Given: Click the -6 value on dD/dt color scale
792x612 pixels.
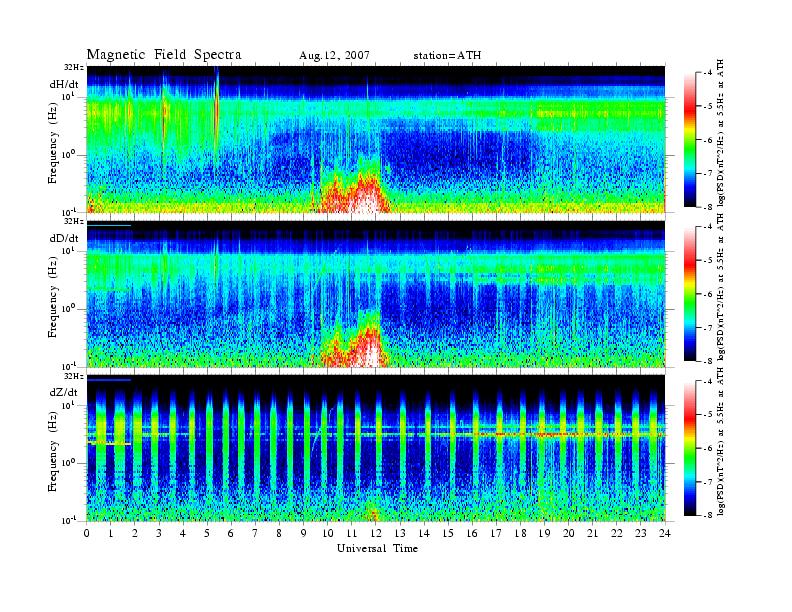Looking at the screenshot, I should coord(707,294).
